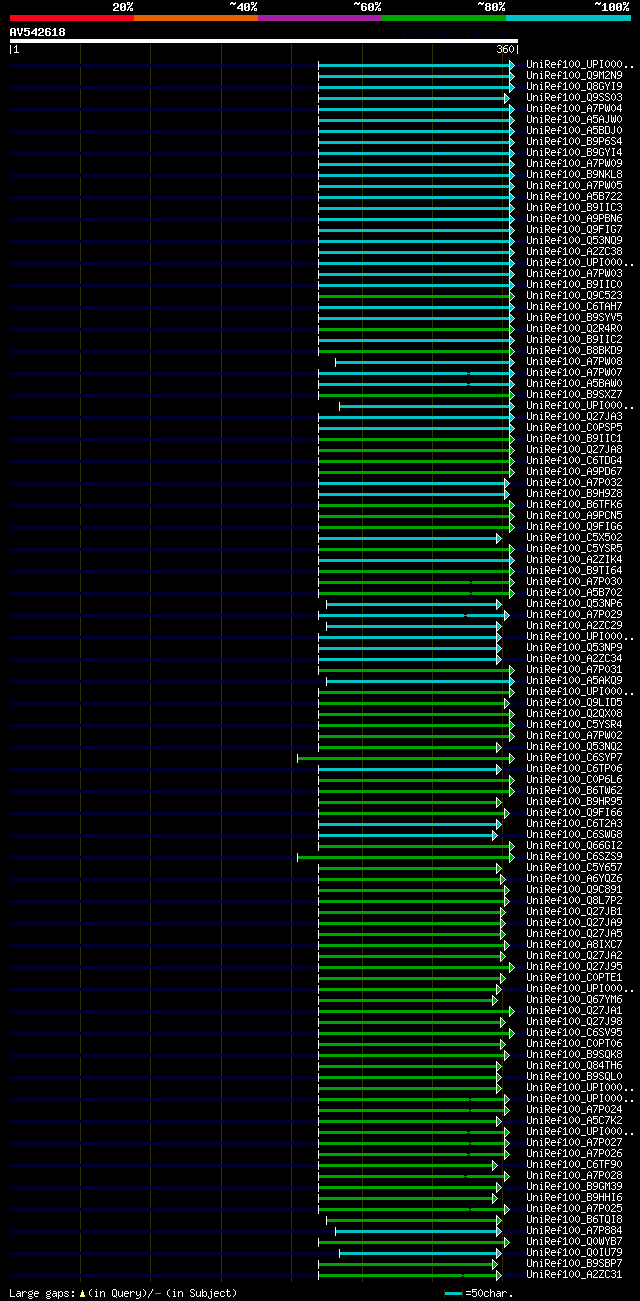
Task: Open hit UniRef100_A7PW04
Action: pyautogui.click(x=574, y=108)
